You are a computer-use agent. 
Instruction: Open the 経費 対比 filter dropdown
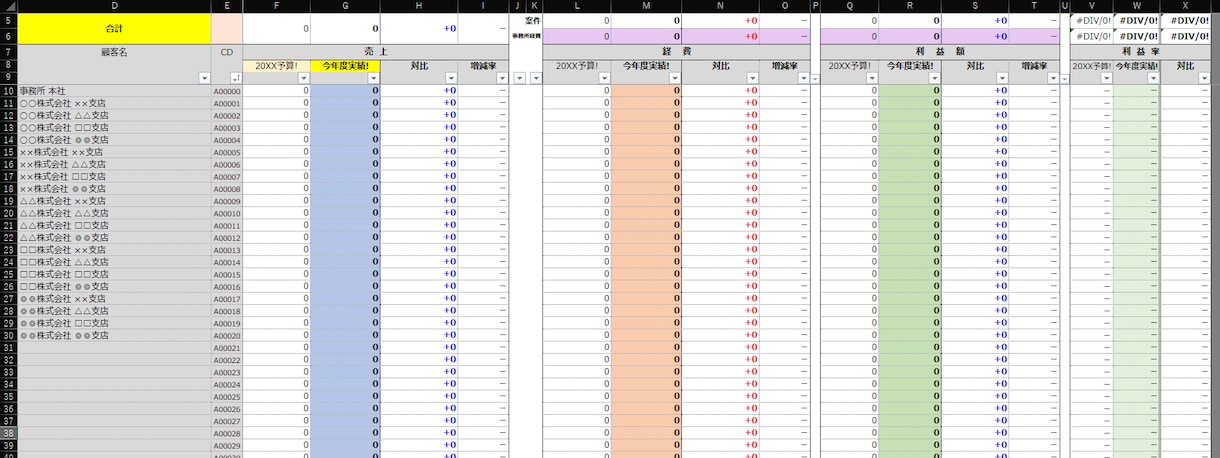[x=752, y=78]
